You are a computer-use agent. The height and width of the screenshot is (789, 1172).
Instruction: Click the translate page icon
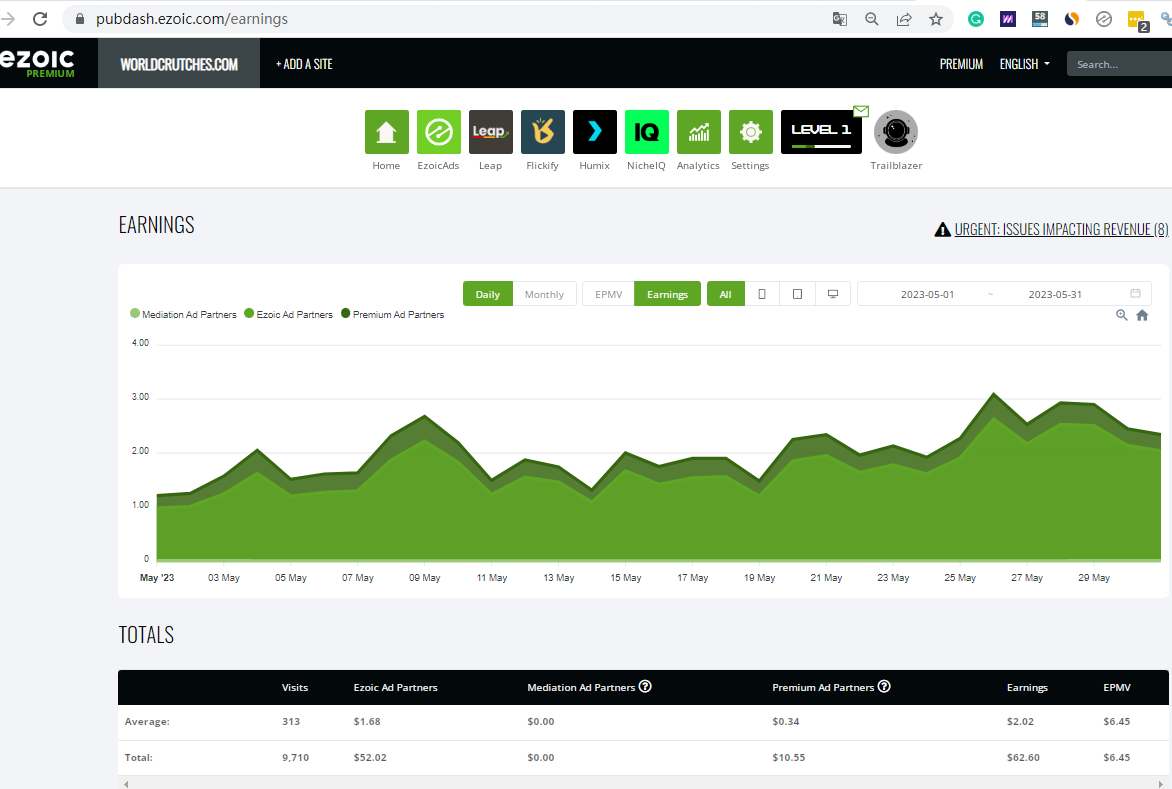839,19
